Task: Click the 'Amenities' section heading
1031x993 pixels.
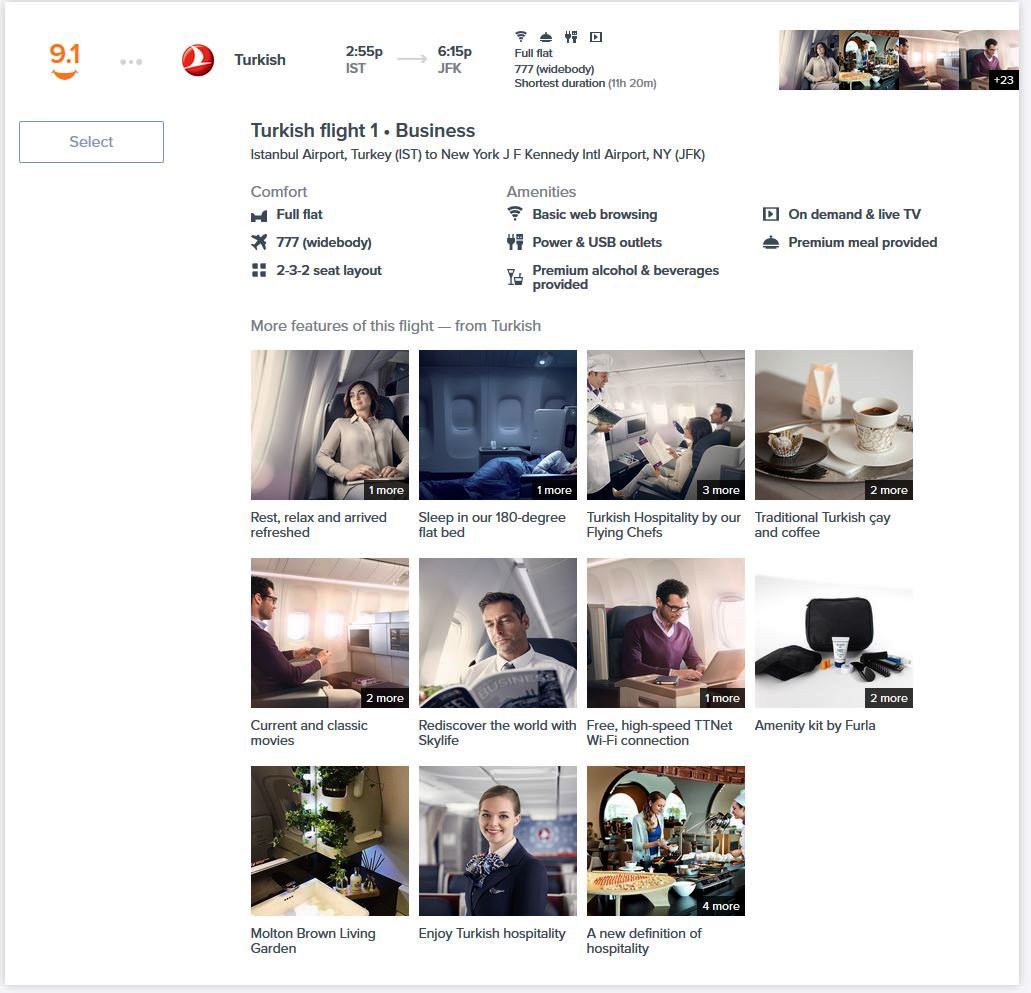Action: (541, 191)
